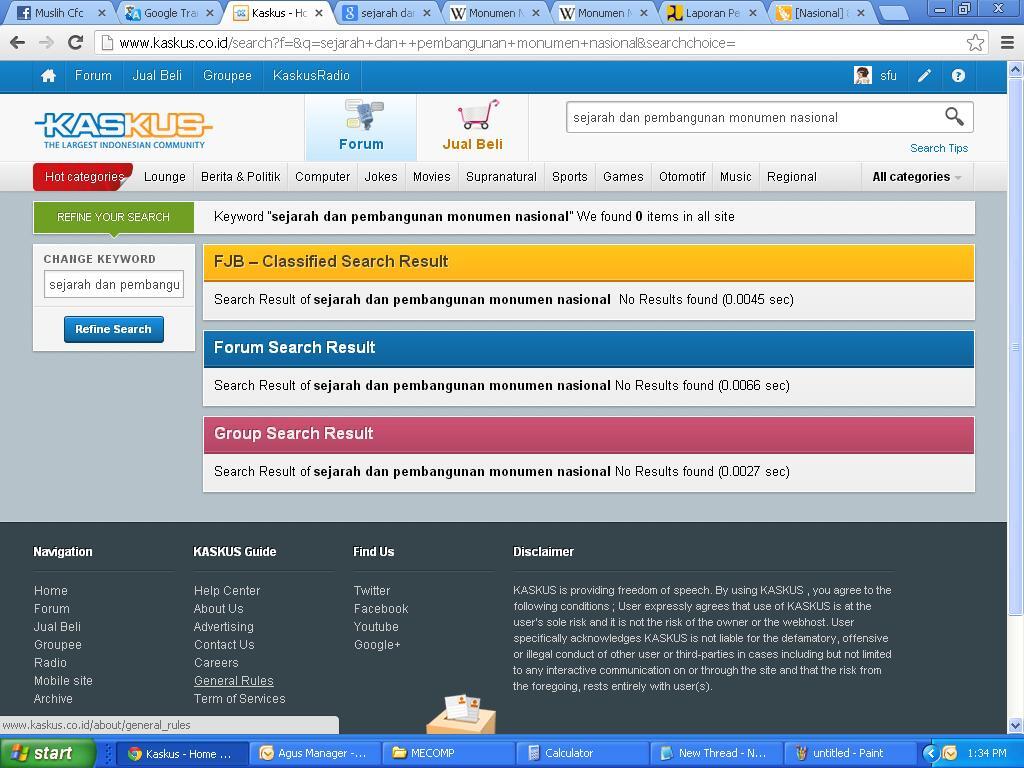Open the Mobile site footer link
Viewport: 1024px width, 768px height.
click(x=63, y=680)
